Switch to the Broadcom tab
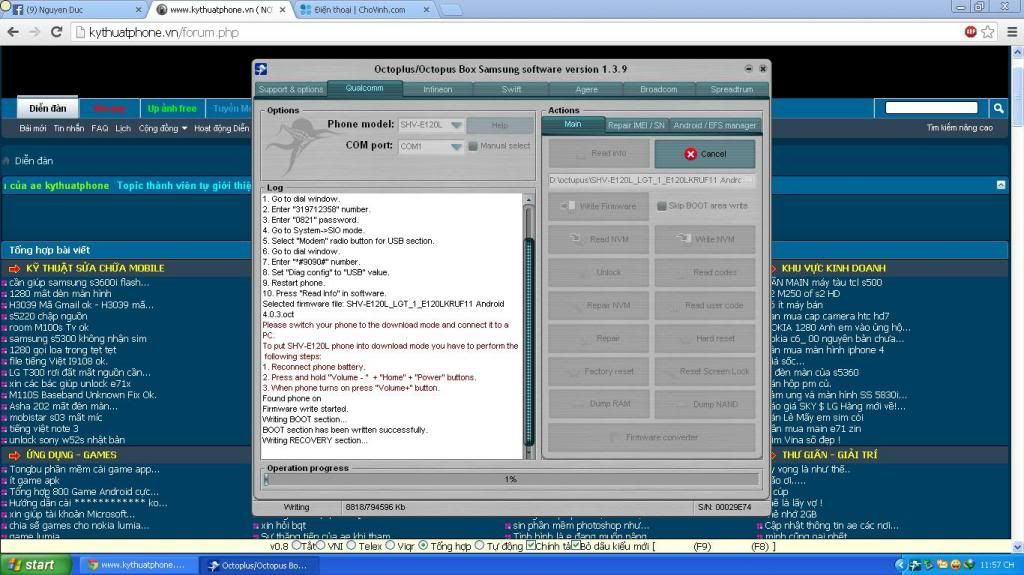1024x575 pixels. (x=658, y=90)
